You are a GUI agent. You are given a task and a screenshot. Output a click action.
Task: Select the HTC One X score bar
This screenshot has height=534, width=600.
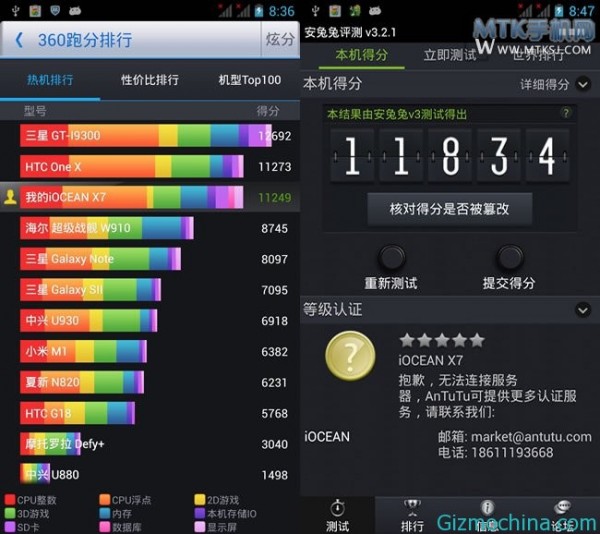(132, 166)
